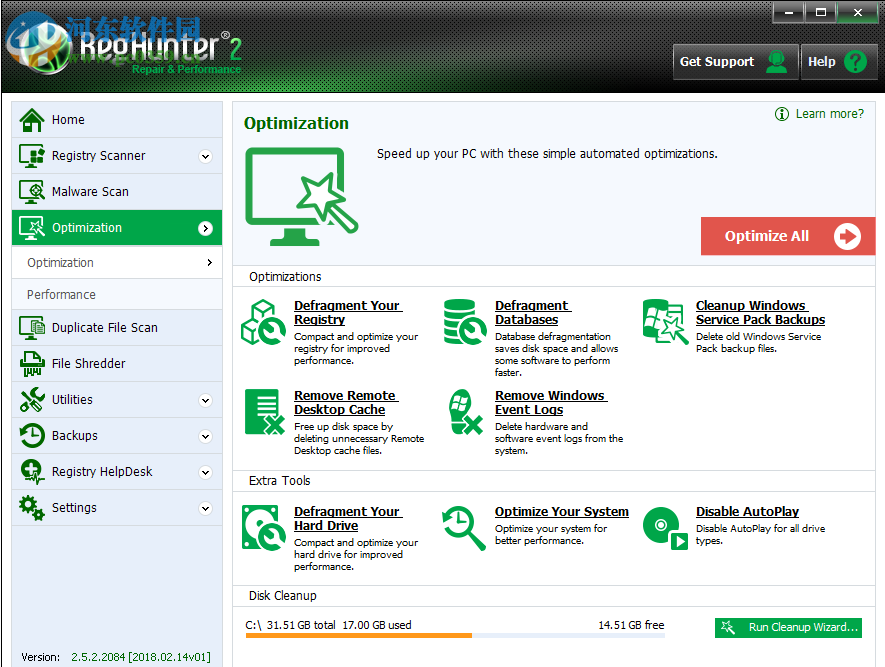This screenshot has height=667, width=885.
Task: Click the Defragment Your Registry cubes icon
Action: 263,322
